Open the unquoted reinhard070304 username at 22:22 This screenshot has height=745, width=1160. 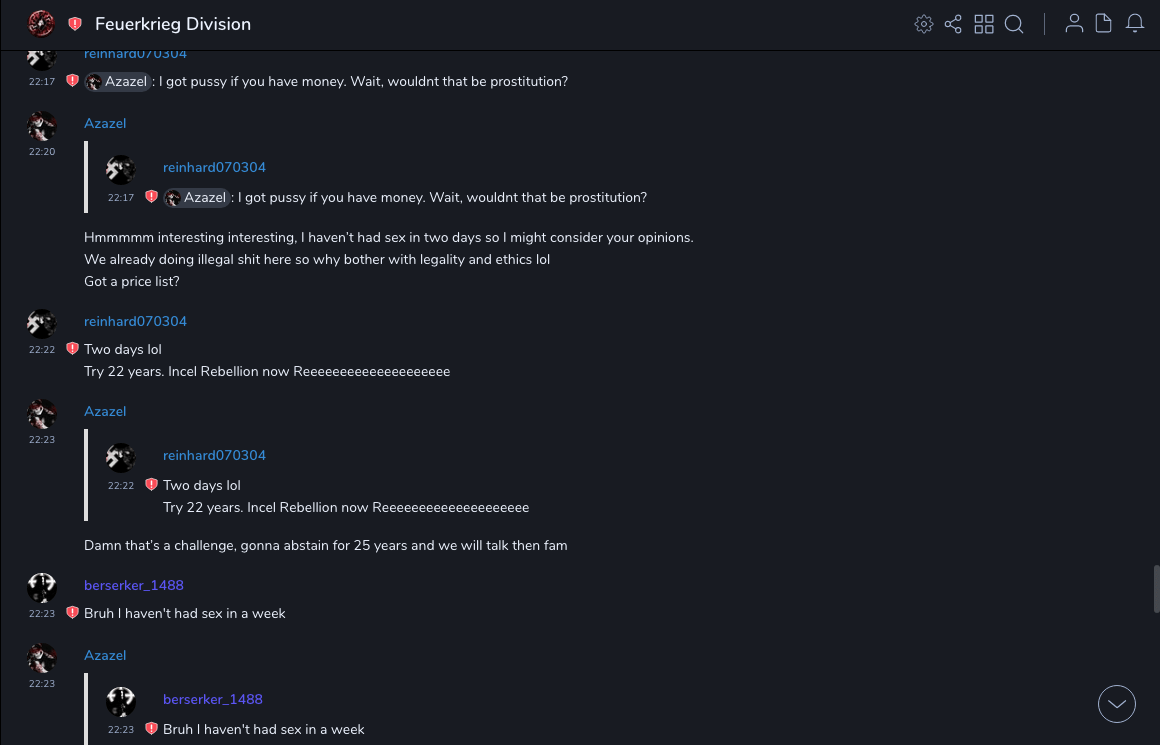pyautogui.click(x=135, y=322)
